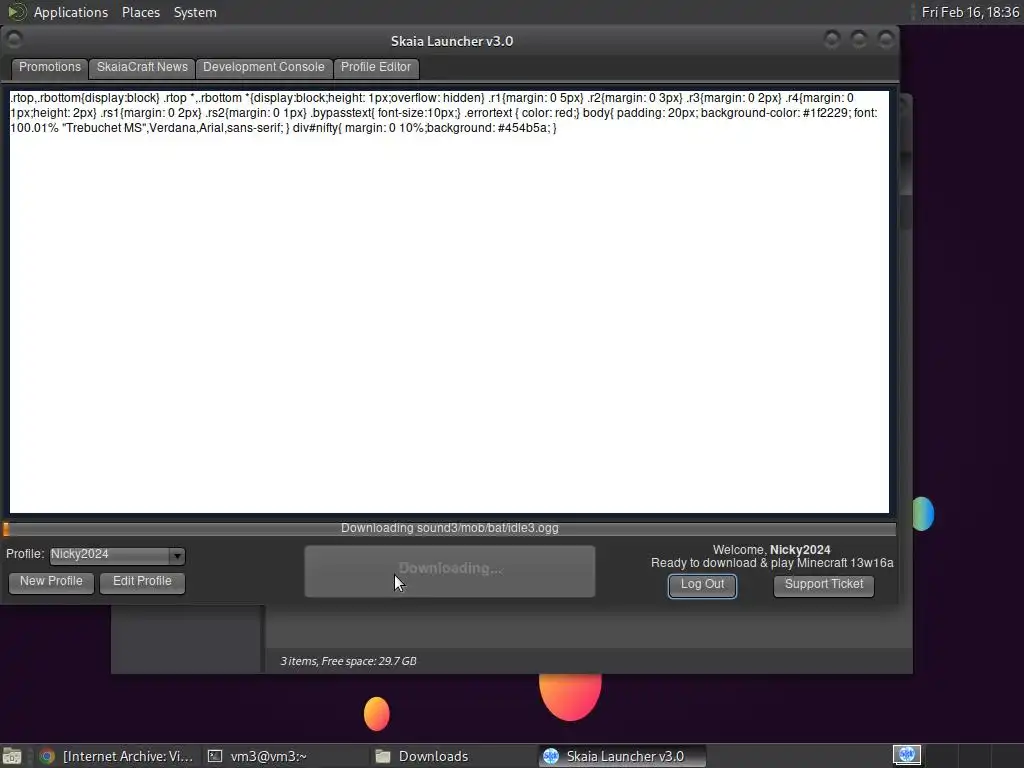Click the terminal icon in taskbar
This screenshot has height=768, width=1024.
pos(215,756)
